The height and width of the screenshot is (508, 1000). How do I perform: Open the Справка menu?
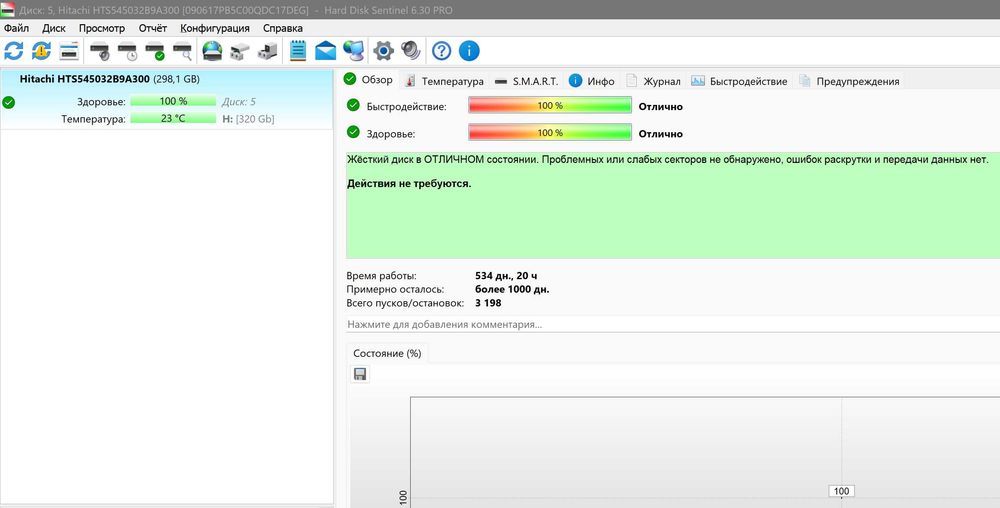click(x=283, y=28)
